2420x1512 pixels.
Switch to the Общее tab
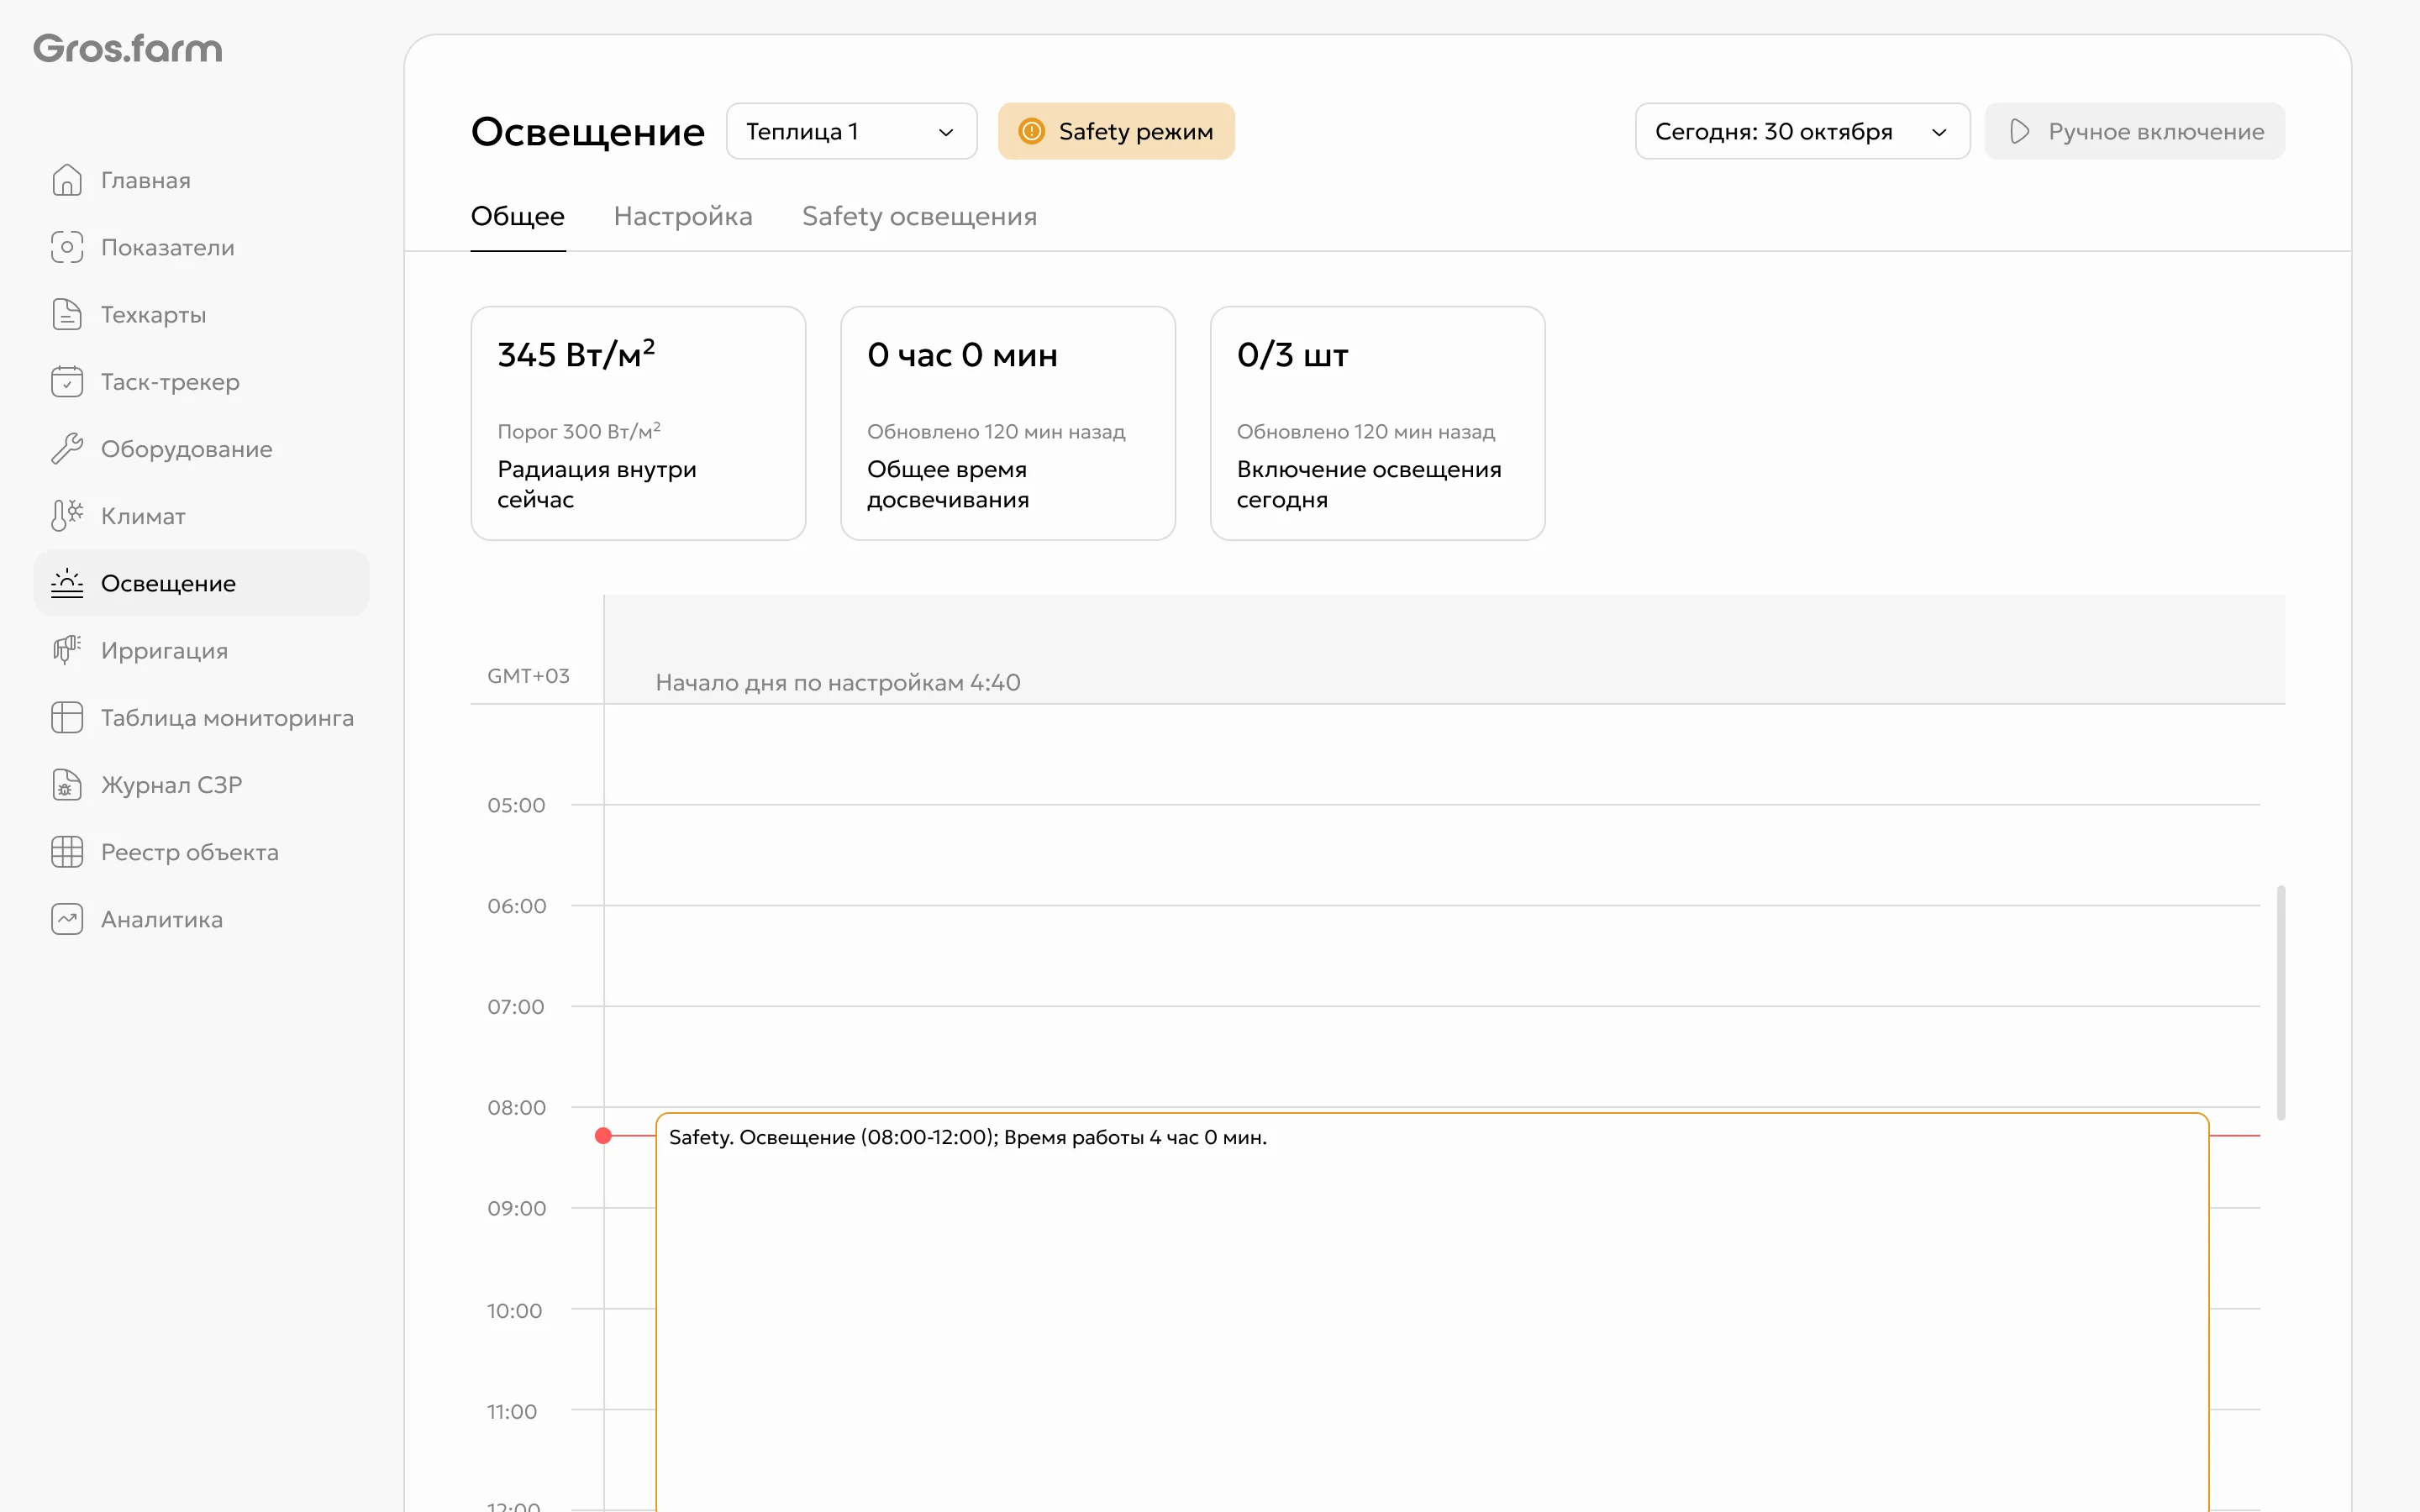click(518, 216)
